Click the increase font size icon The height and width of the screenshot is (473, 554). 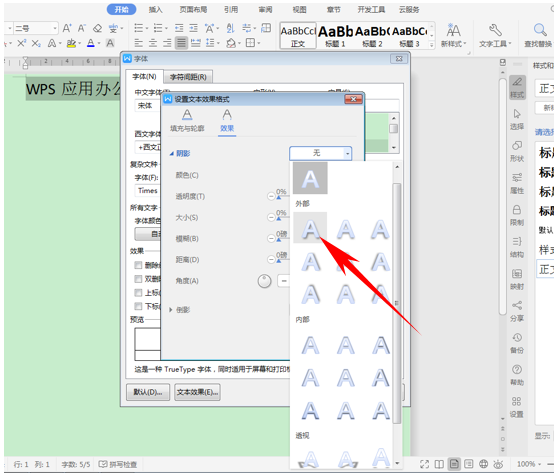(67, 28)
